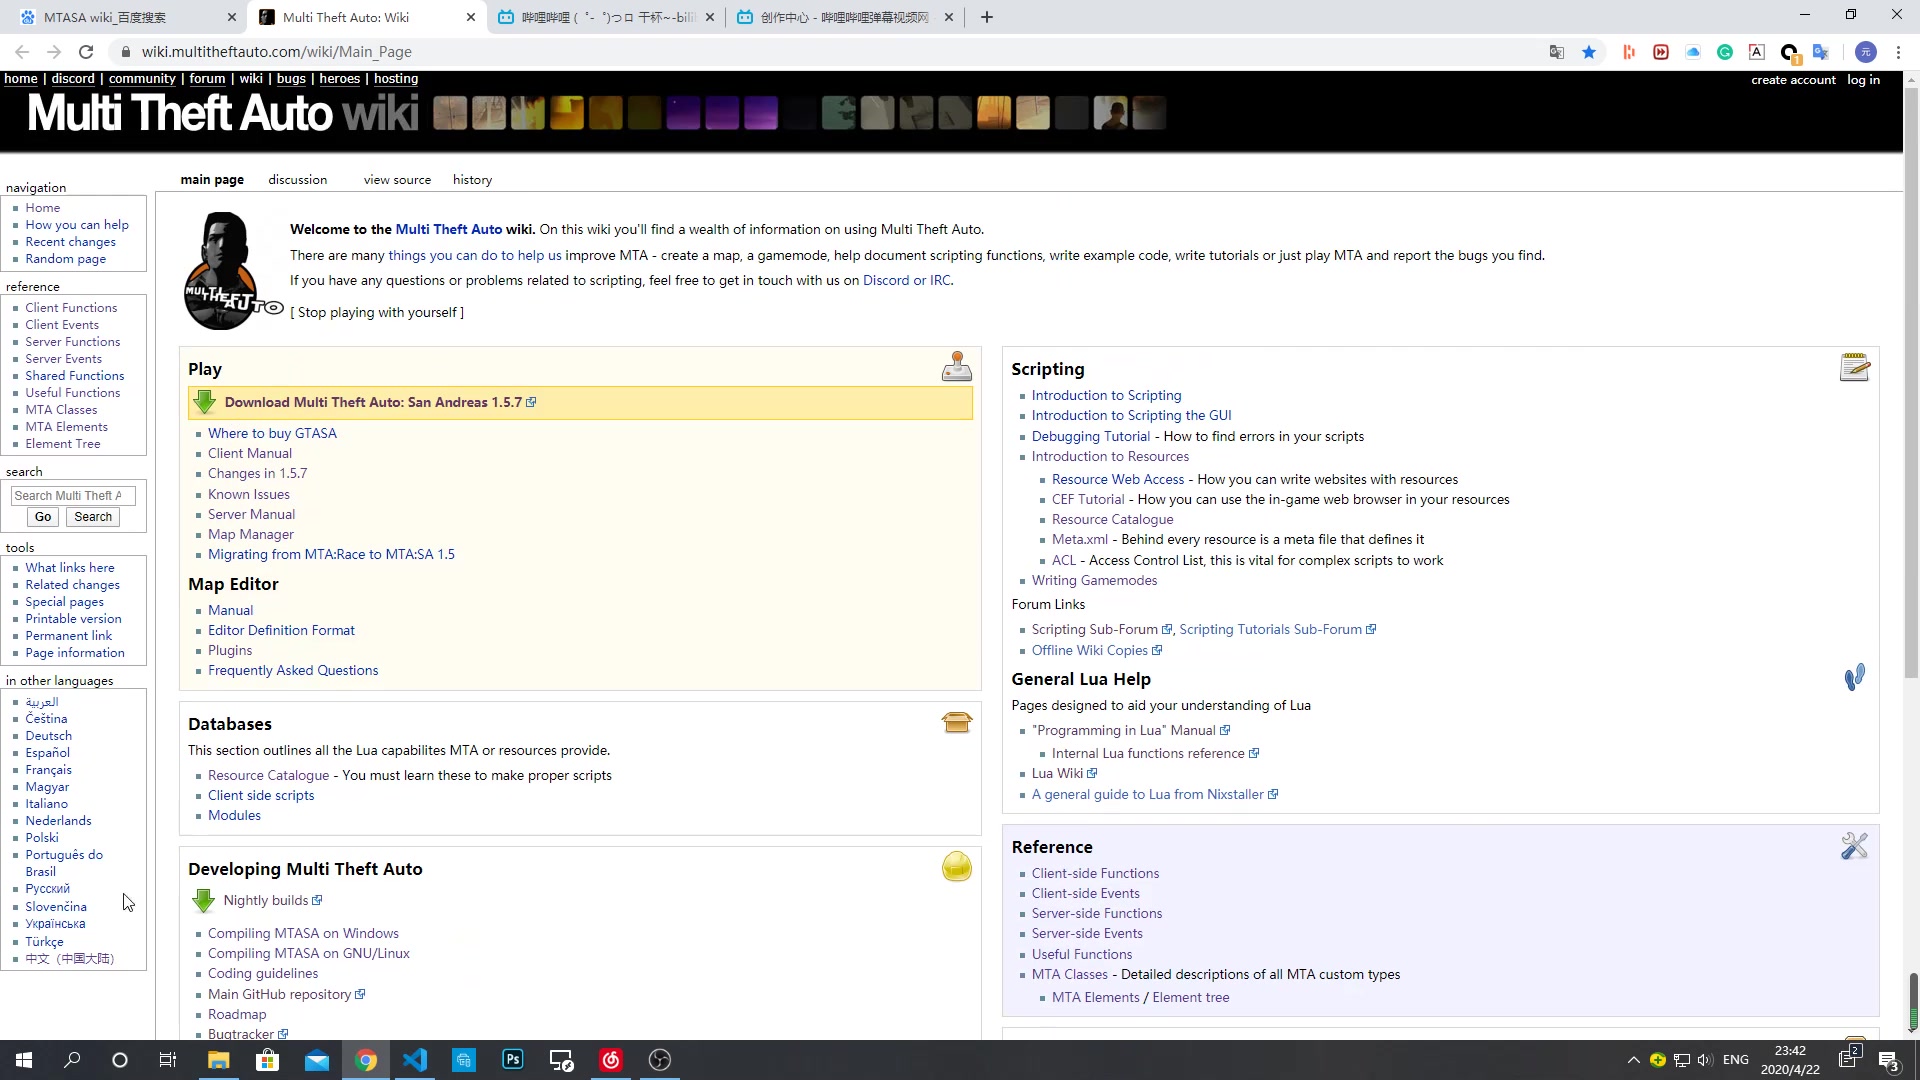Open File Explorer from the taskbar
Screen dimensions: 1920x1080
point(218,1060)
